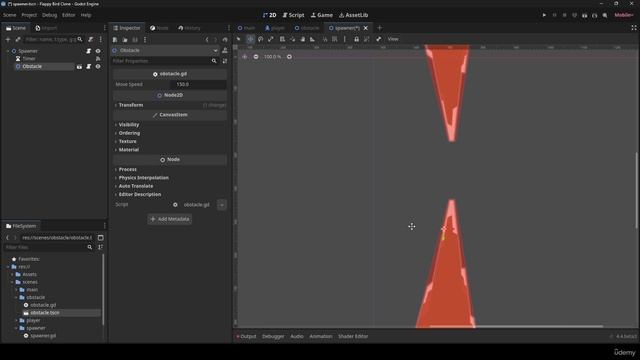640x360 pixels.
Task: Click the Pan Mode hand tool
Action: (303, 39)
